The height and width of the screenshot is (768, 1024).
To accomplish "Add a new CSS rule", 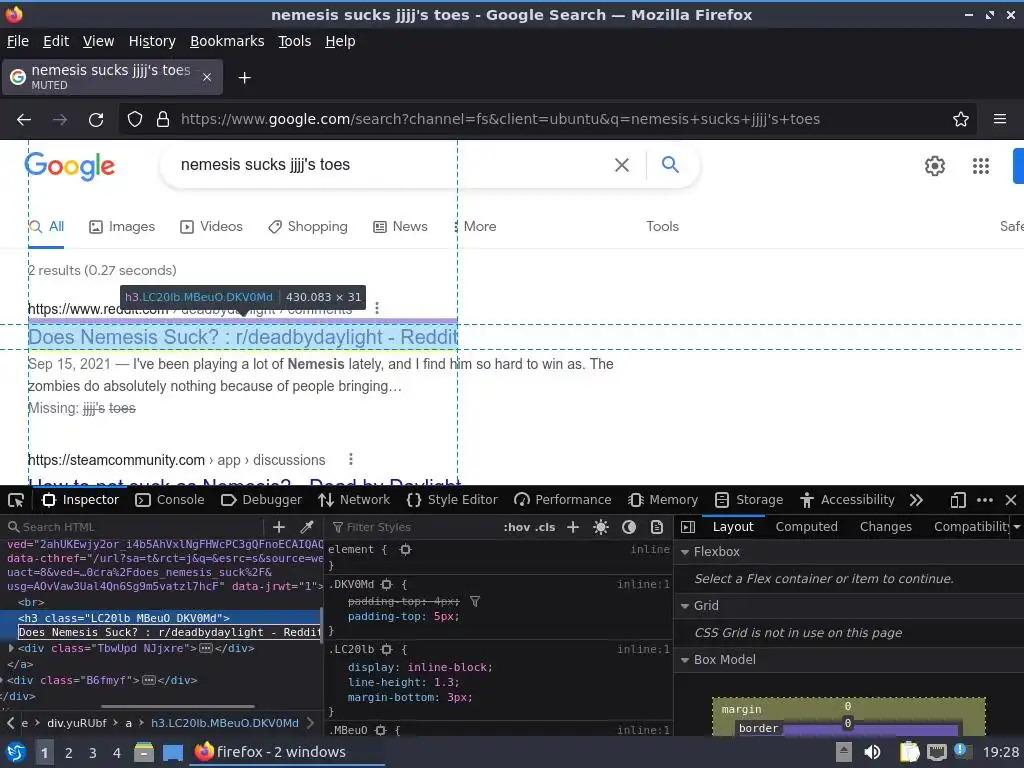I will tap(573, 527).
